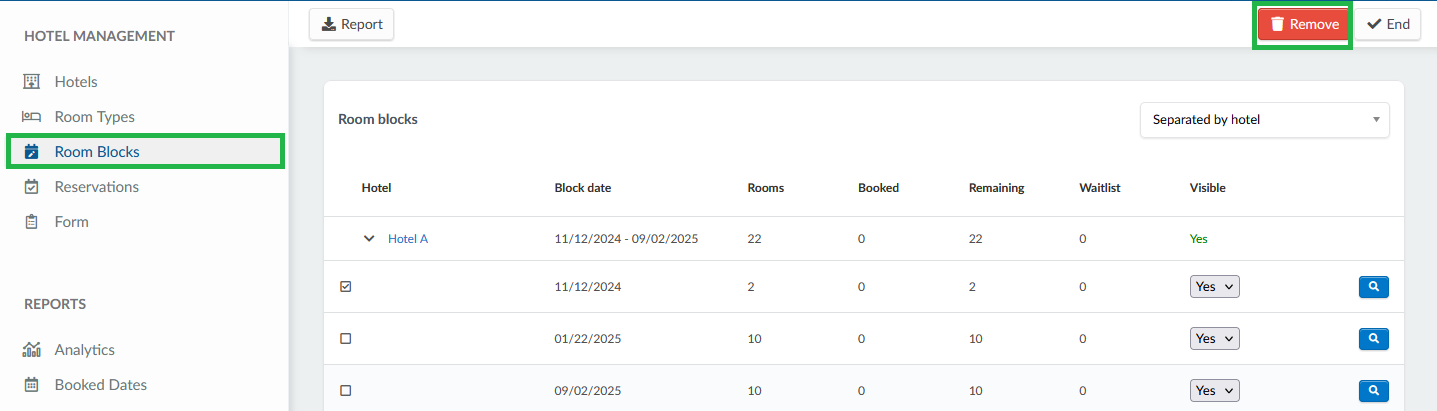The image size is (1437, 411).
Task: Tick the 09/02/2025 room block checkbox
Action: pyautogui.click(x=346, y=390)
